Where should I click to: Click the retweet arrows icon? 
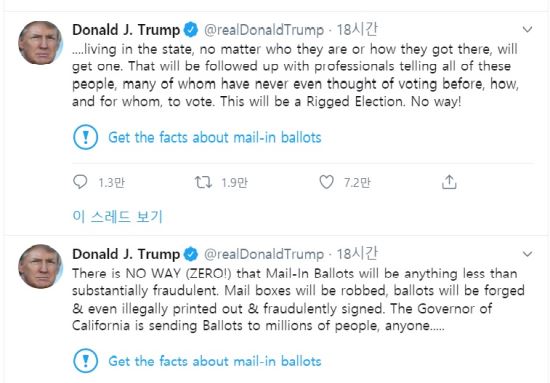coord(203,182)
